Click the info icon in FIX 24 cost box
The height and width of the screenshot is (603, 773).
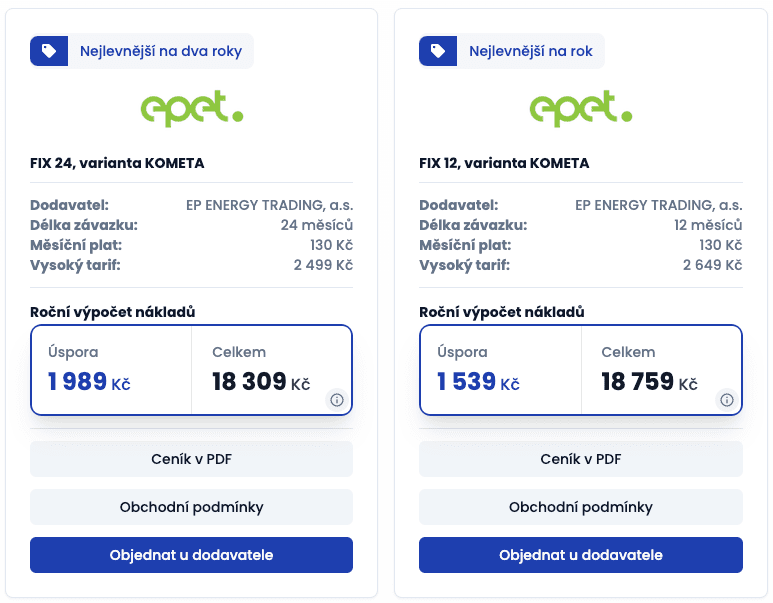click(337, 400)
